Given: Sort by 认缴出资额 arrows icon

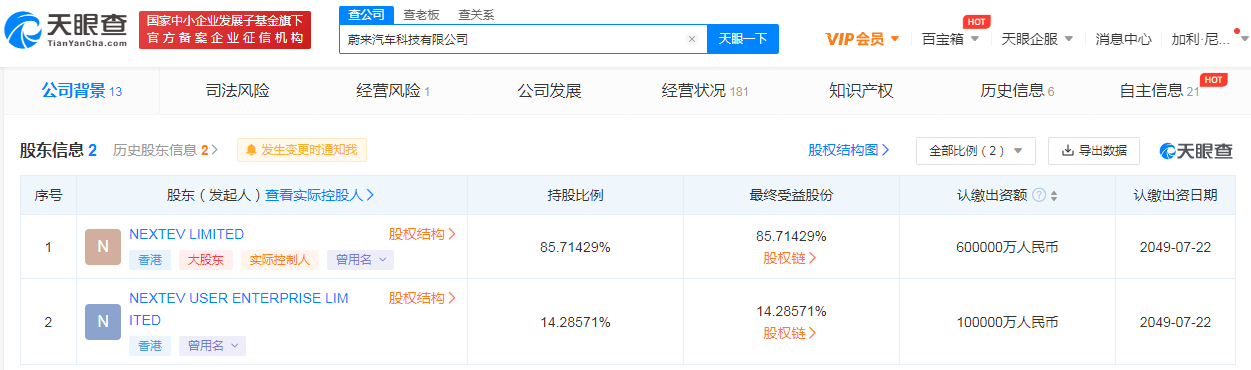Looking at the screenshot, I should click(1053, 195).
